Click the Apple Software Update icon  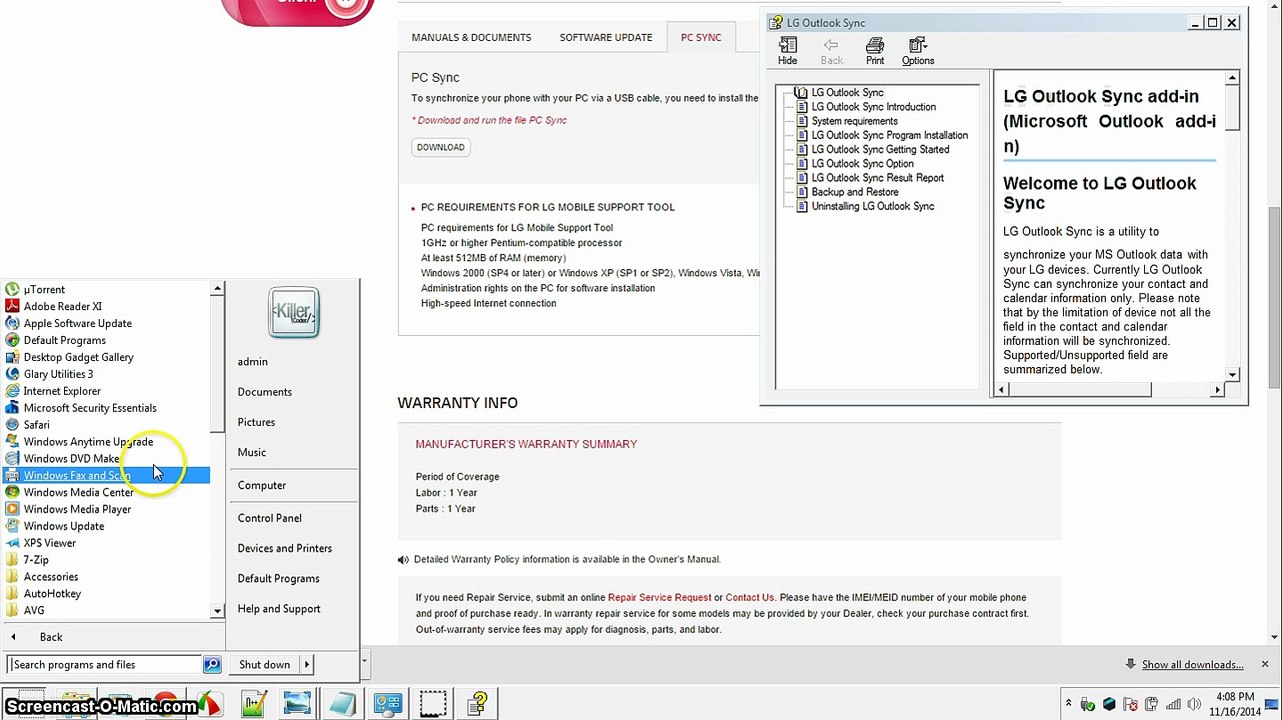point(12,323)
